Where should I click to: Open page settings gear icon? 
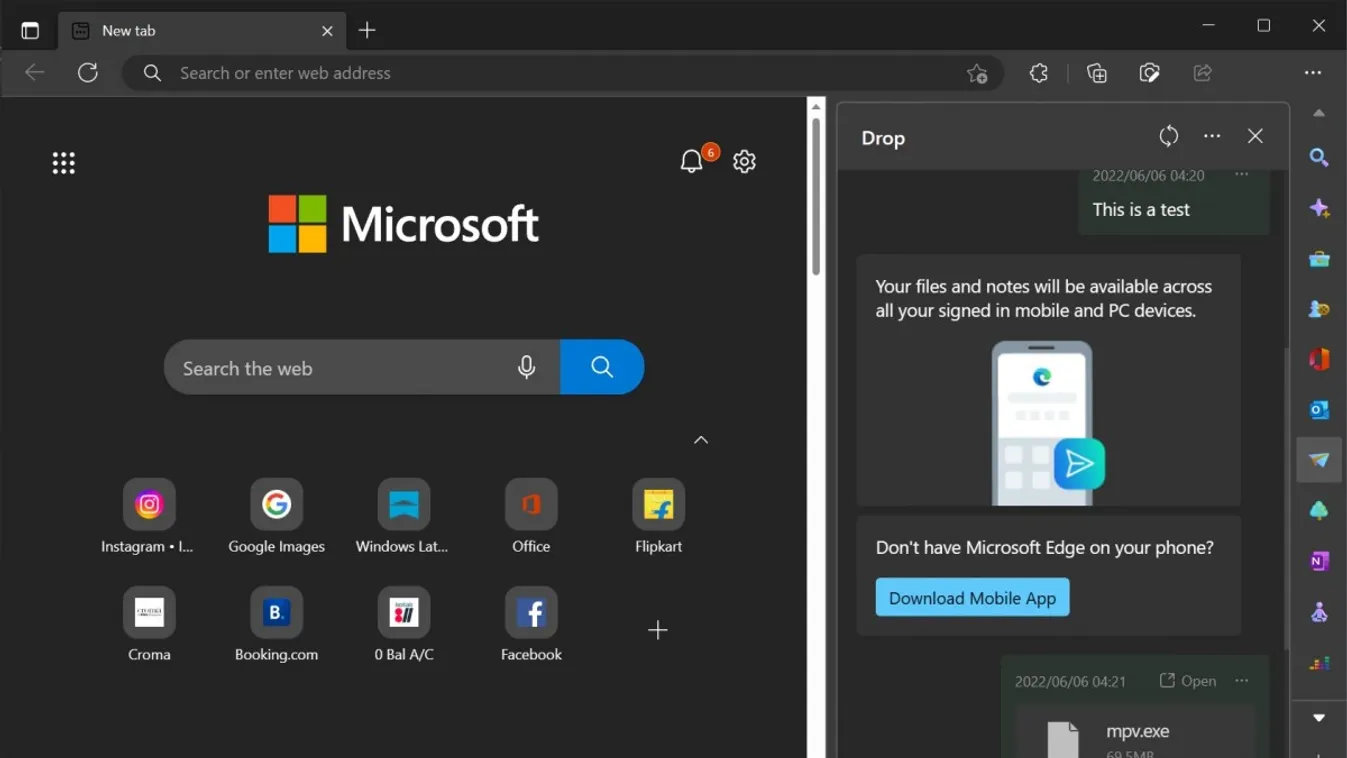[744, 161]
